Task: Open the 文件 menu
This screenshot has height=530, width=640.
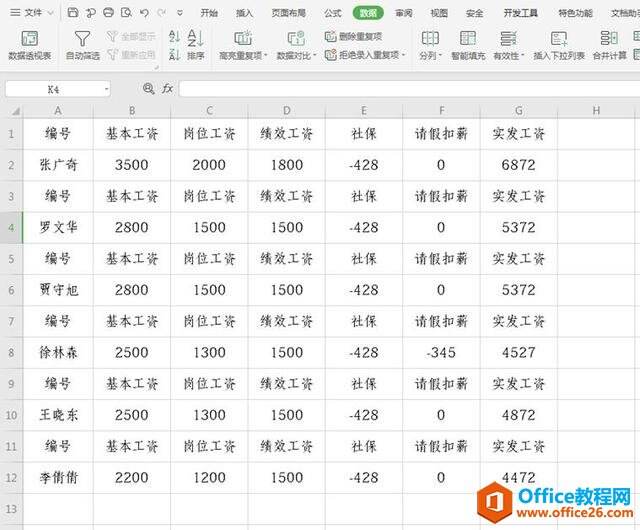Action: click(x=32, y=13)
